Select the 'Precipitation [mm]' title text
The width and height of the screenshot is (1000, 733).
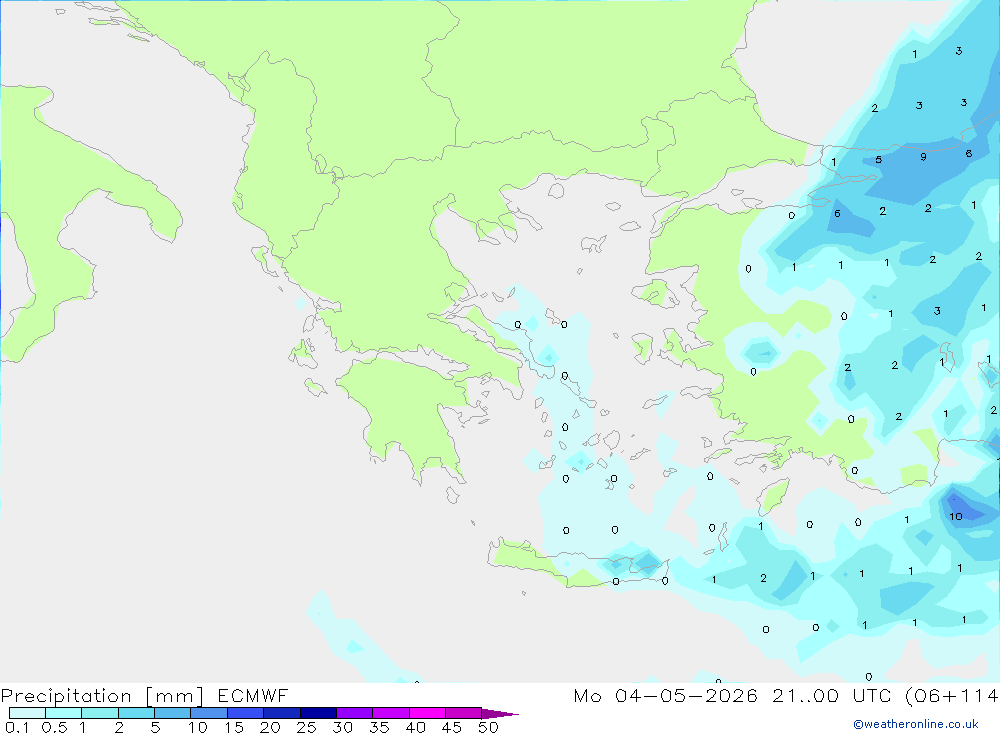[102, 696]
